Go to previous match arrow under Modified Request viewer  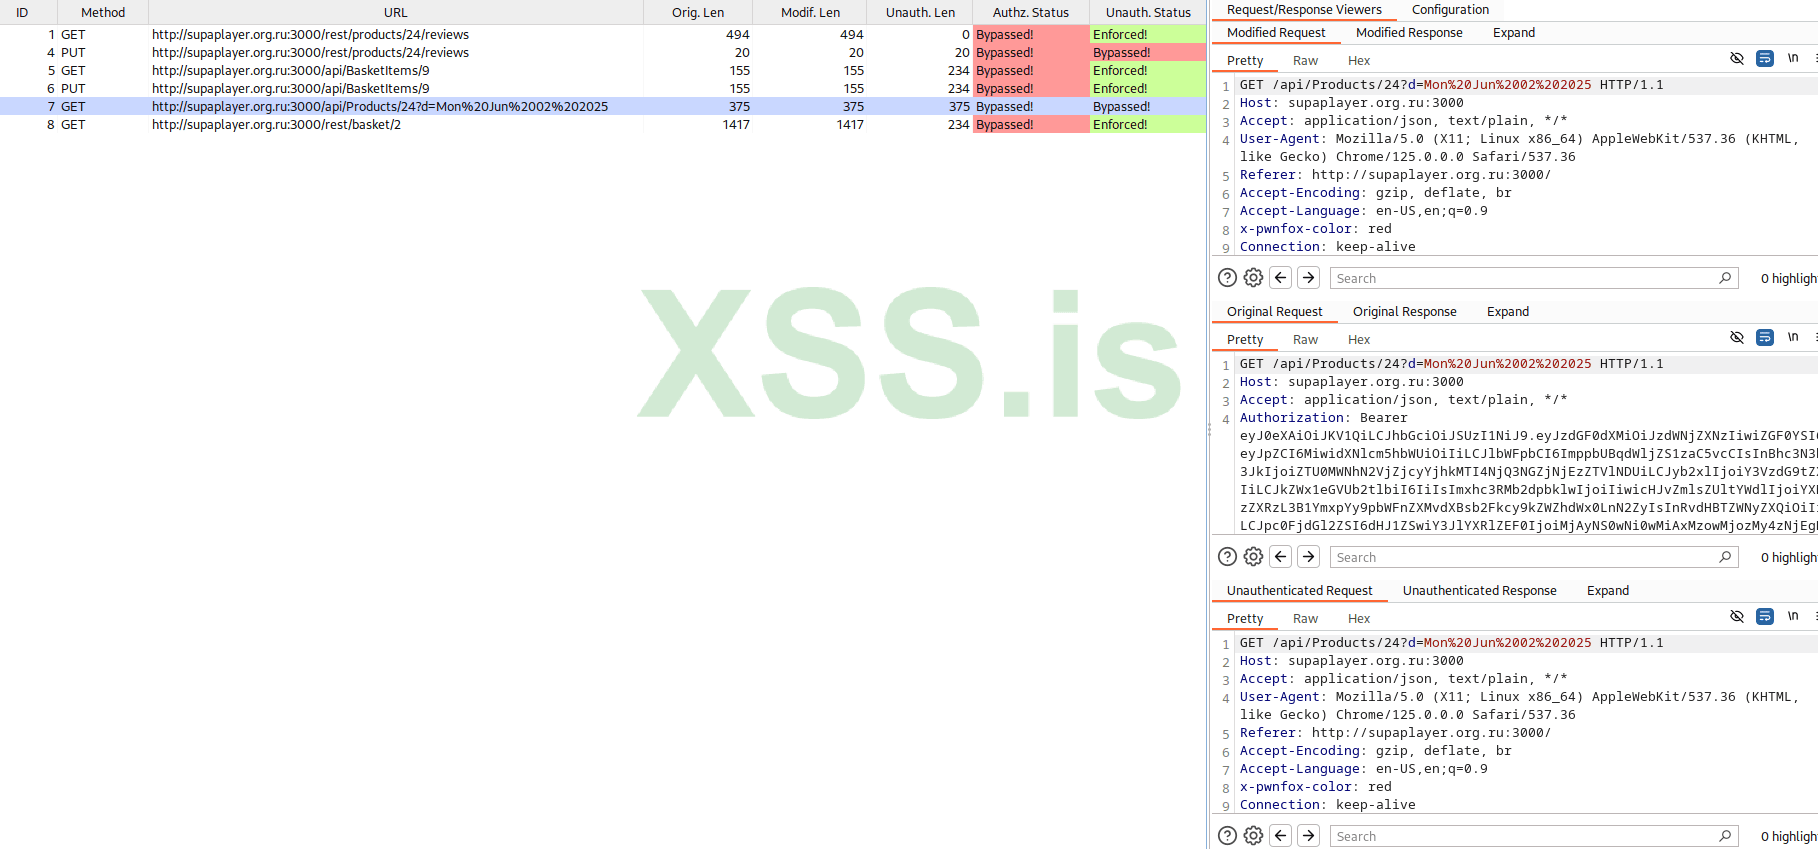tap(1281, 278)
